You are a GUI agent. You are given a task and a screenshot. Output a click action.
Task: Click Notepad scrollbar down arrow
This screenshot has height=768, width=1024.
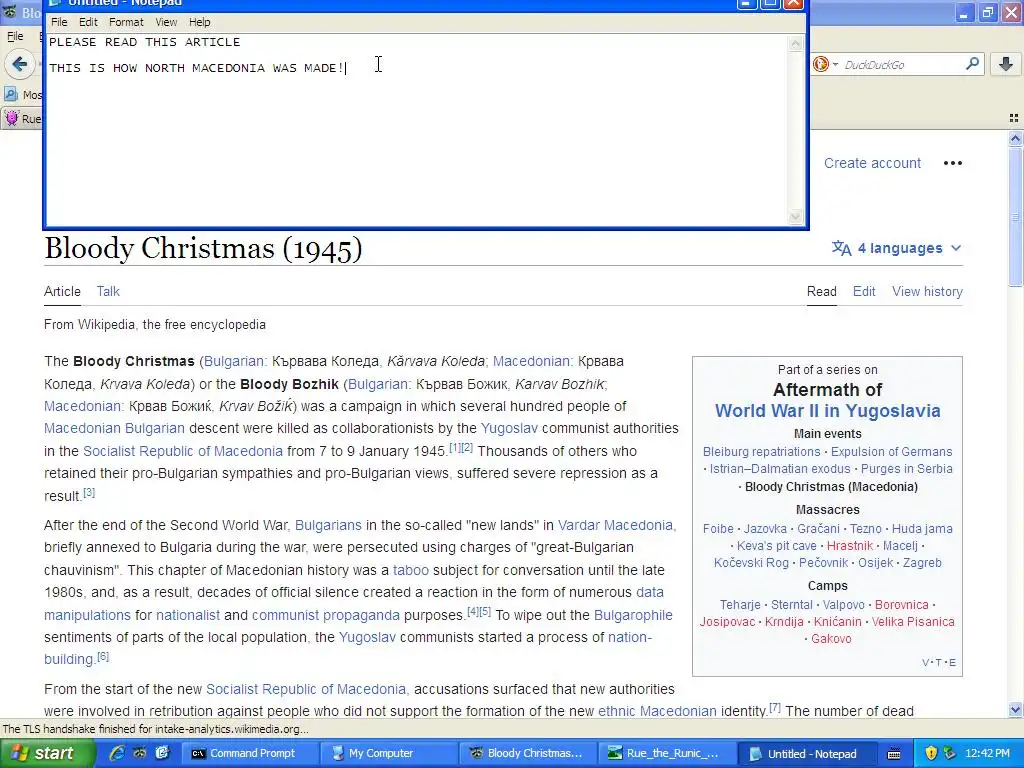pos(795,217)
